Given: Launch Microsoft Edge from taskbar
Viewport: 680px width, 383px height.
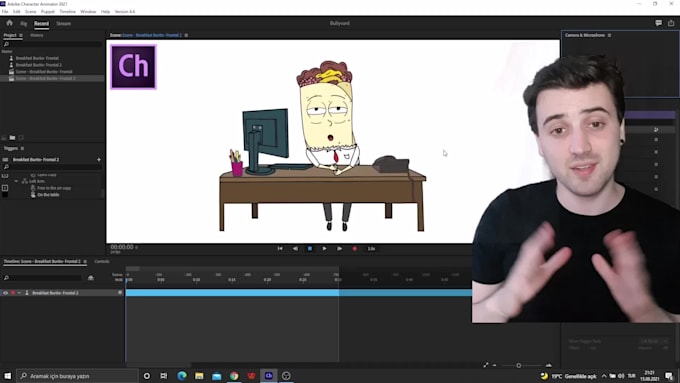Looking at the screenshot, I should point(182,376).
